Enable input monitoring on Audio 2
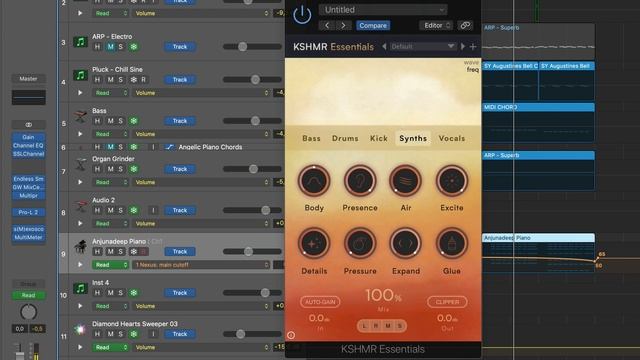Image resolution: width=640 pixels, height=360 pixels. [153, 211]
